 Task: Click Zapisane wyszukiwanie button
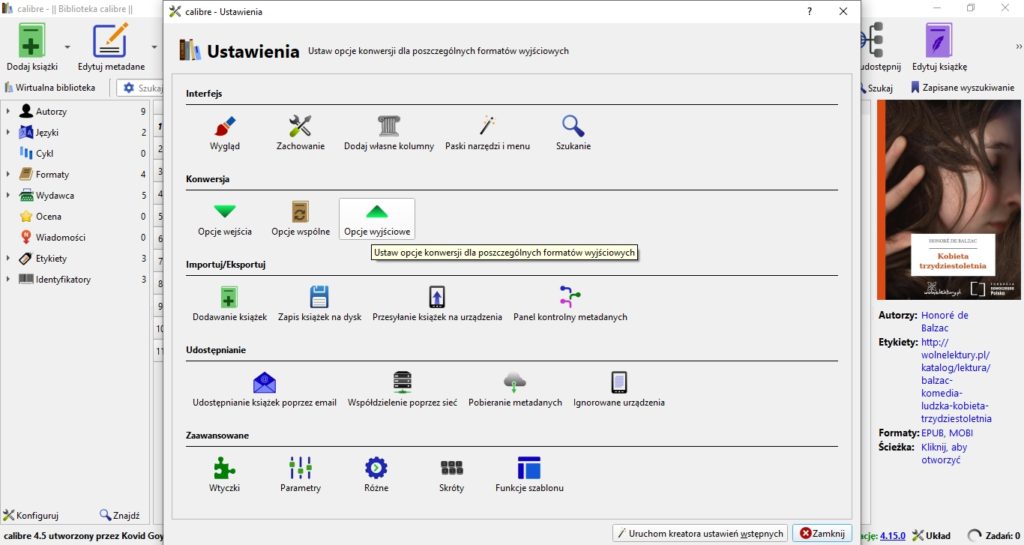[x=963, y=87]
